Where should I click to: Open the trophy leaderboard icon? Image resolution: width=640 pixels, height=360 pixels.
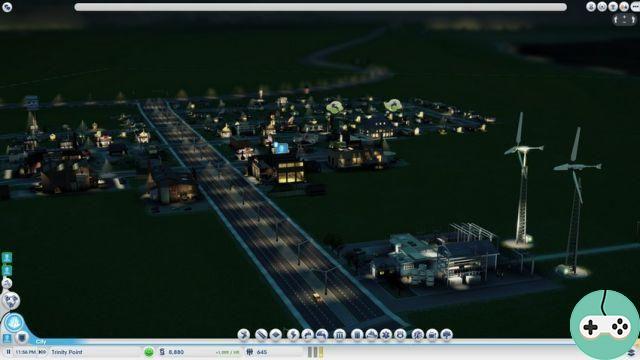(x=613, y=7)
